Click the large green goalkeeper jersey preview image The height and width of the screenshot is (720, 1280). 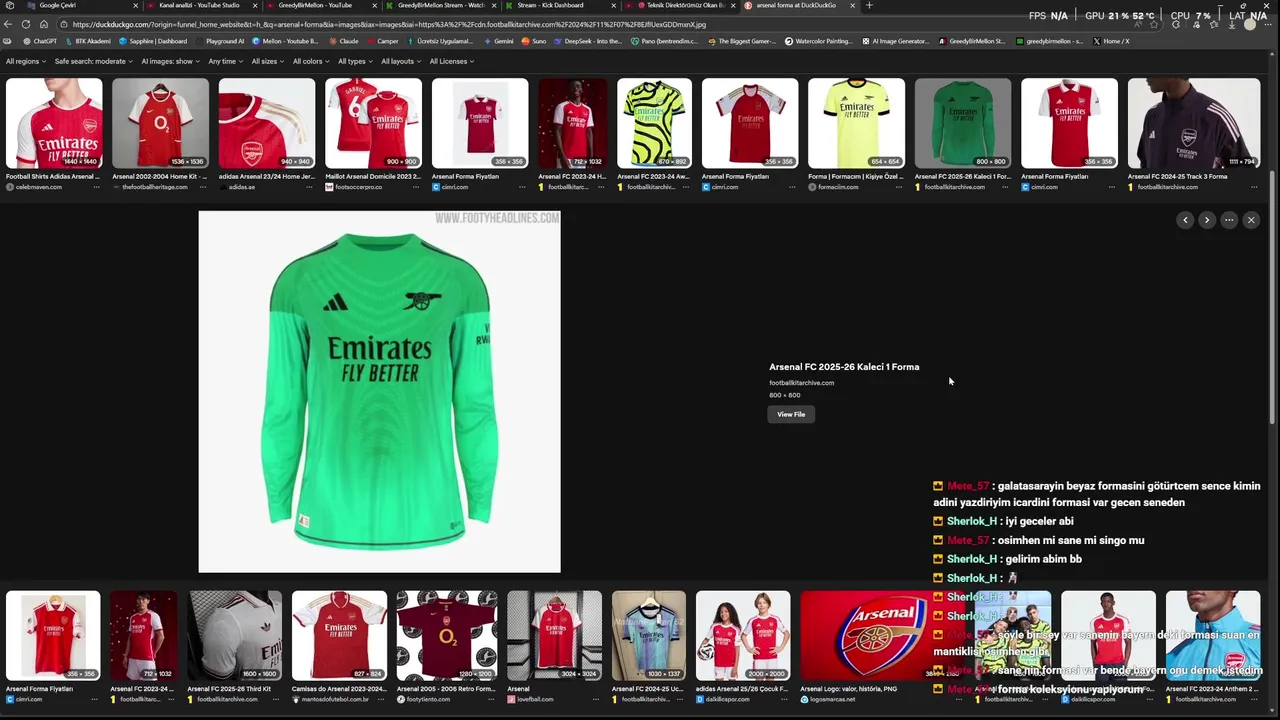[x=380, y=392]
